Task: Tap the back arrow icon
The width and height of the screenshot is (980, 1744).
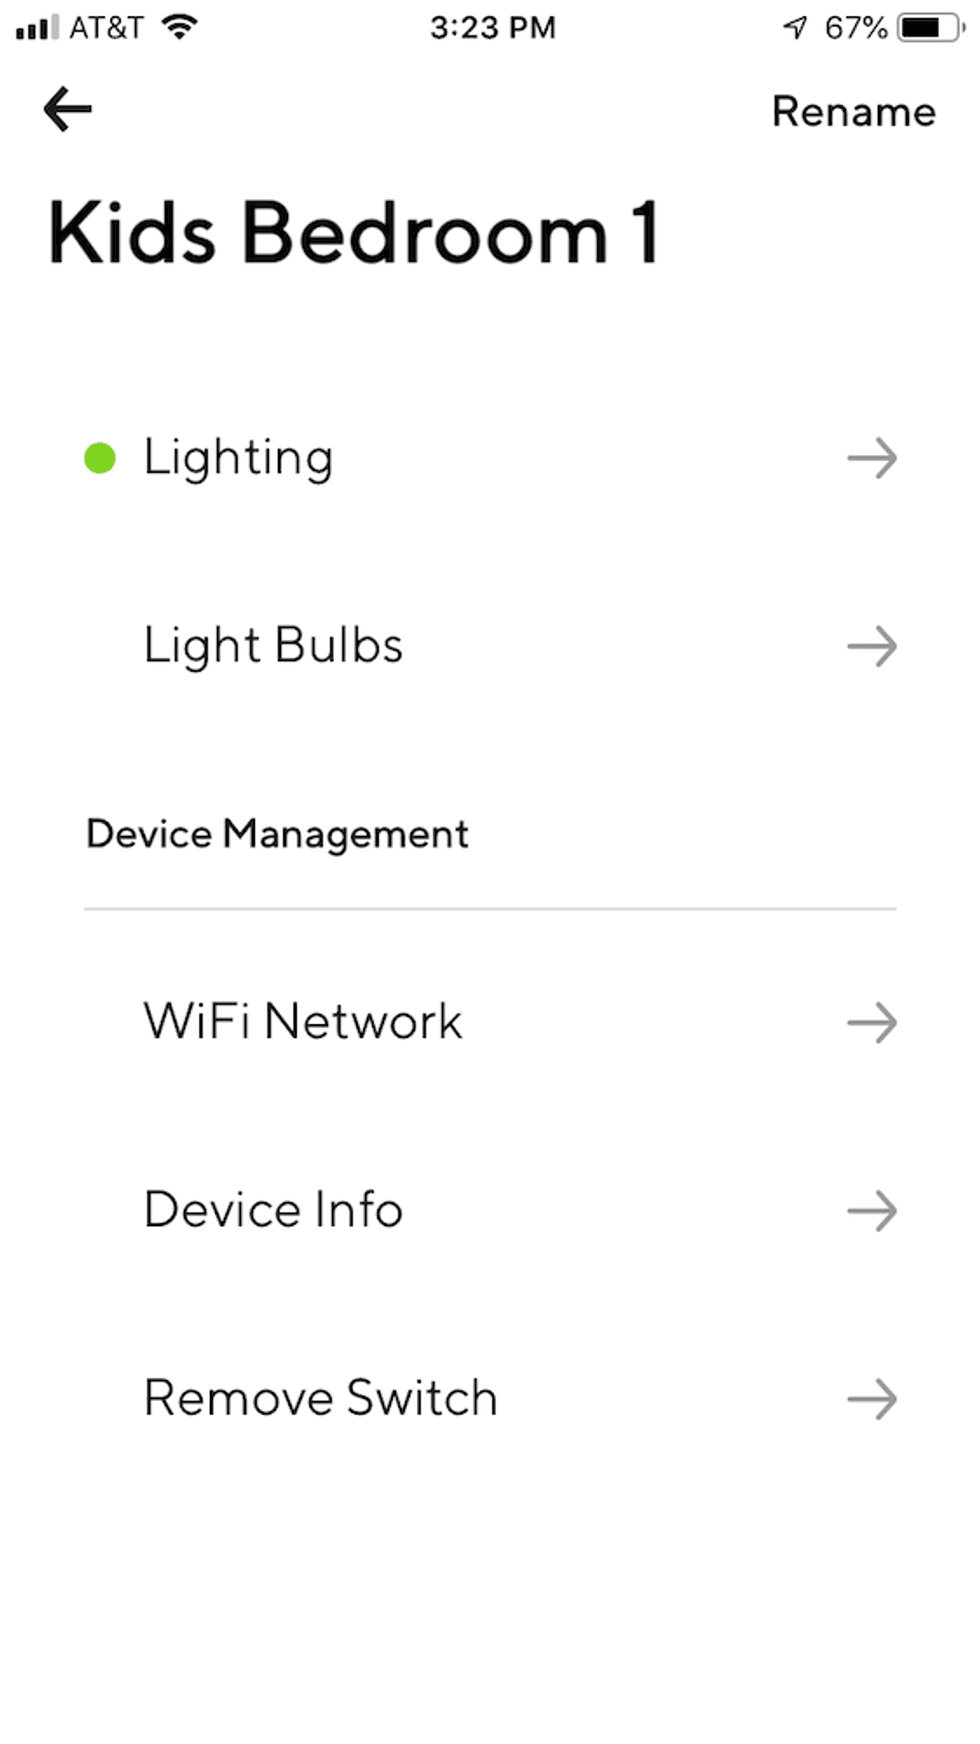Action: [68, 109]
